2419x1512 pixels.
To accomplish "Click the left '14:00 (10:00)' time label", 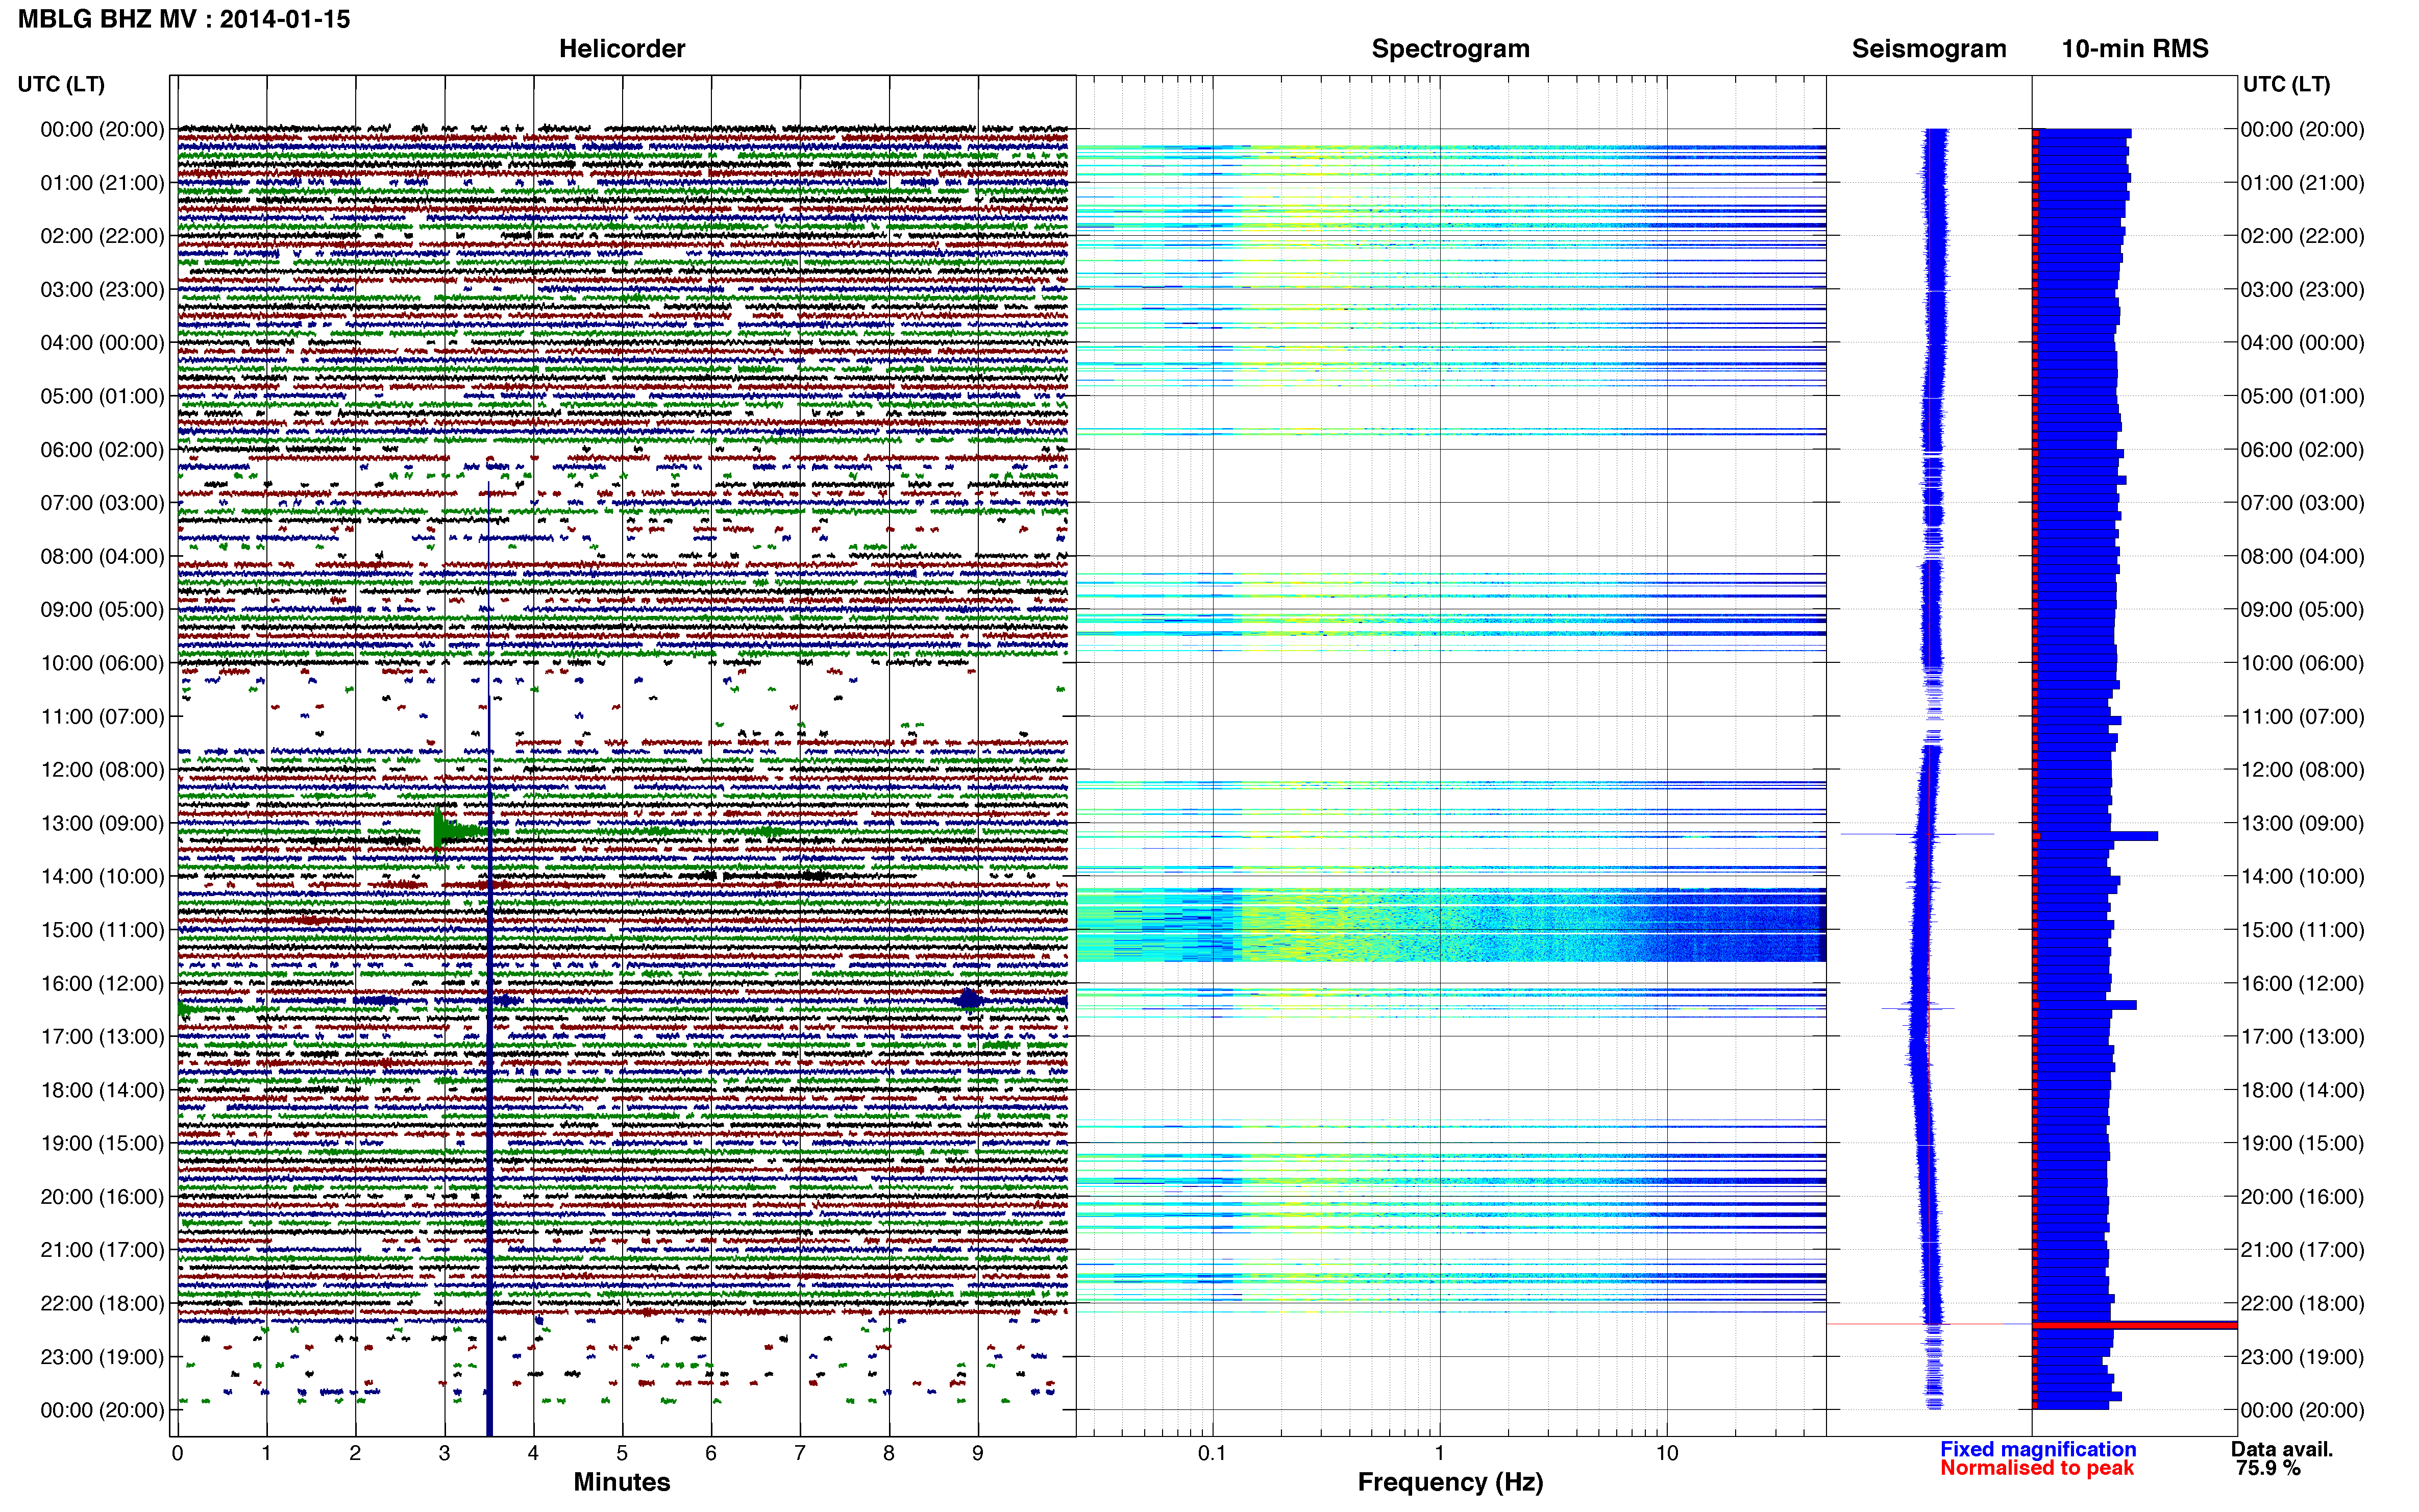I will (102, 876).
